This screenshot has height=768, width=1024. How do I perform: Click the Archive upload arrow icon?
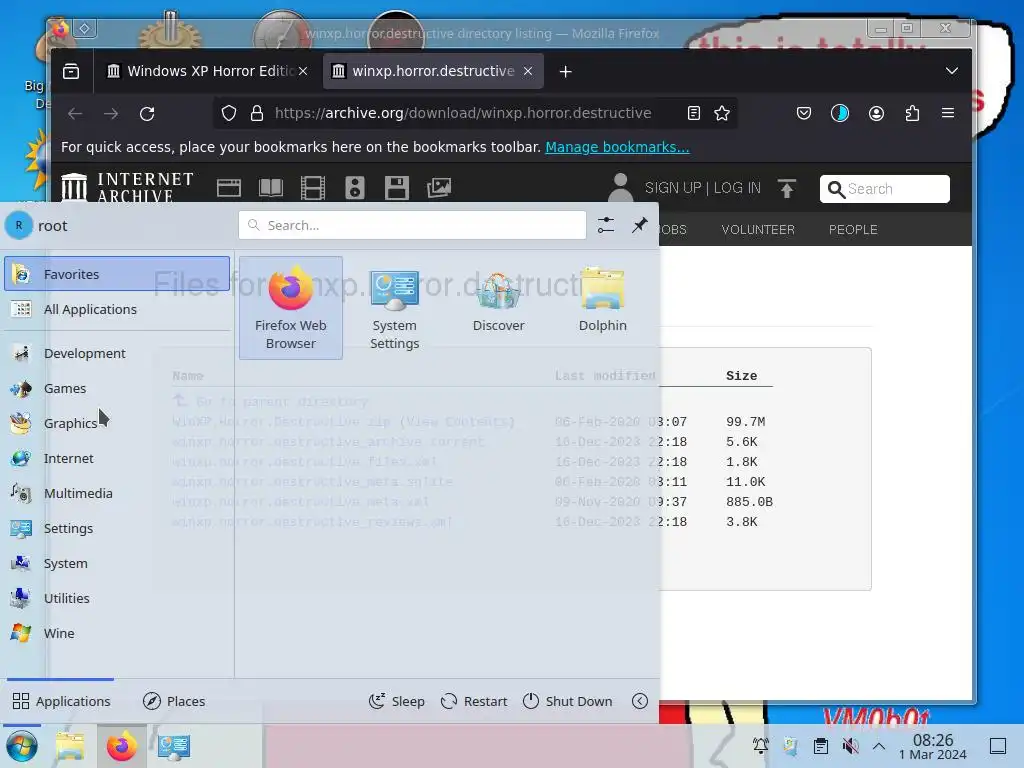tap(787, 188)
